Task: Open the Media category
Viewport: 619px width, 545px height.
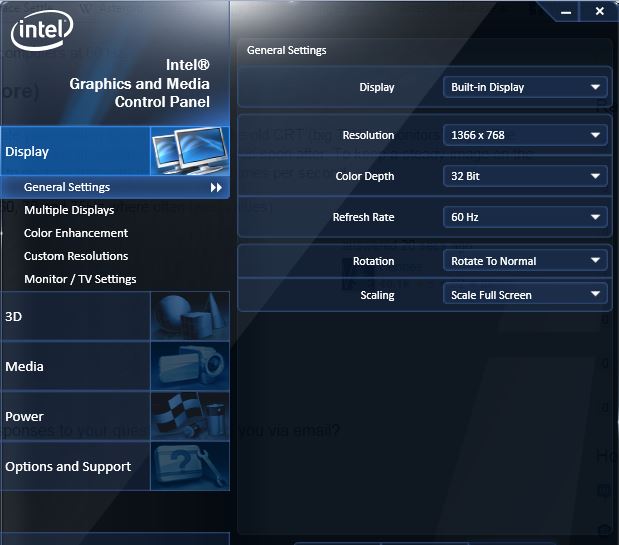Action: [x=115, y=366]
